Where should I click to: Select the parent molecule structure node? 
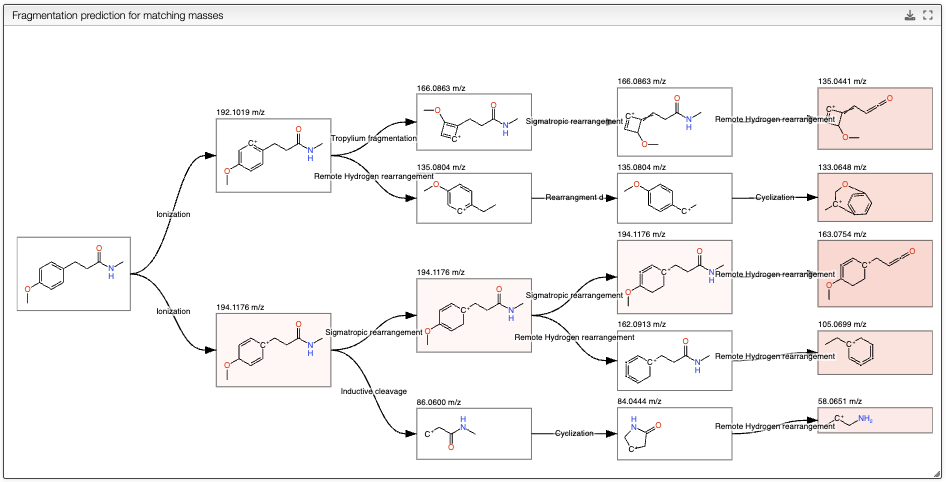[x=74, y=274]
